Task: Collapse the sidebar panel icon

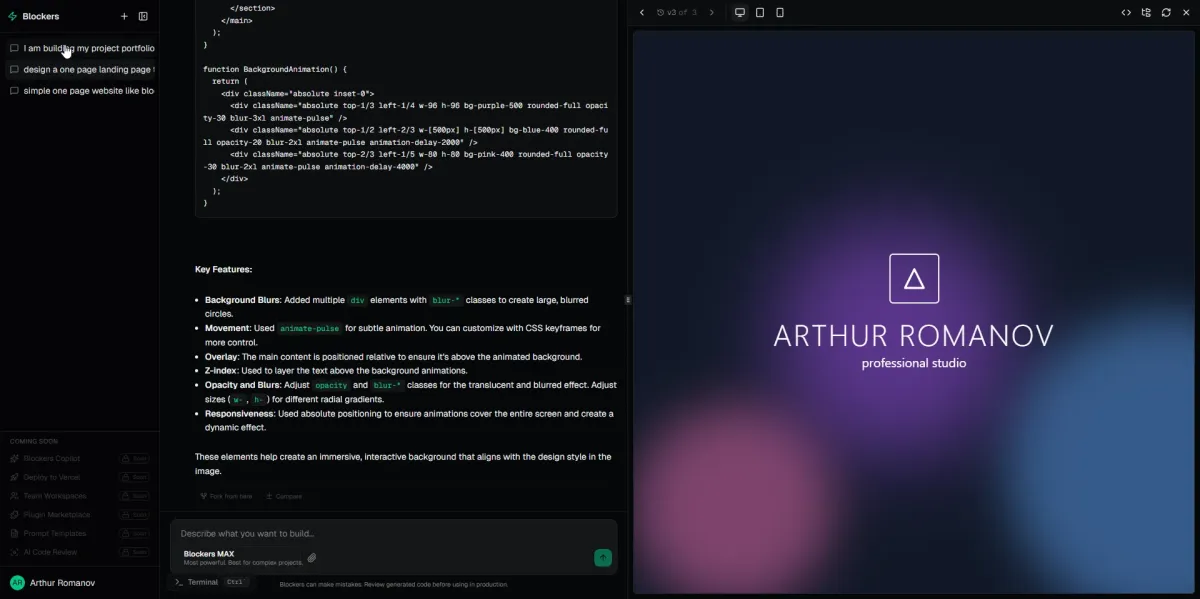Action: (143, 16)
